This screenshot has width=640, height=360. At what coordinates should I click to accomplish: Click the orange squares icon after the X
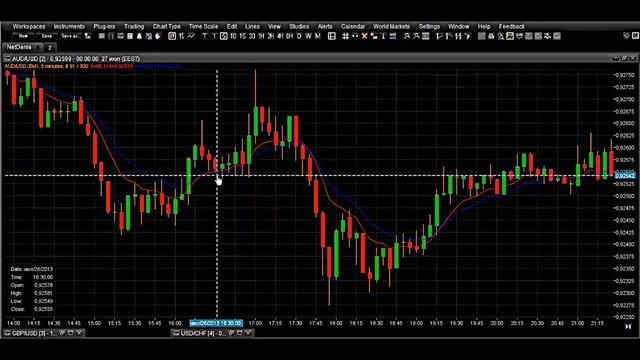coord(374,36)
